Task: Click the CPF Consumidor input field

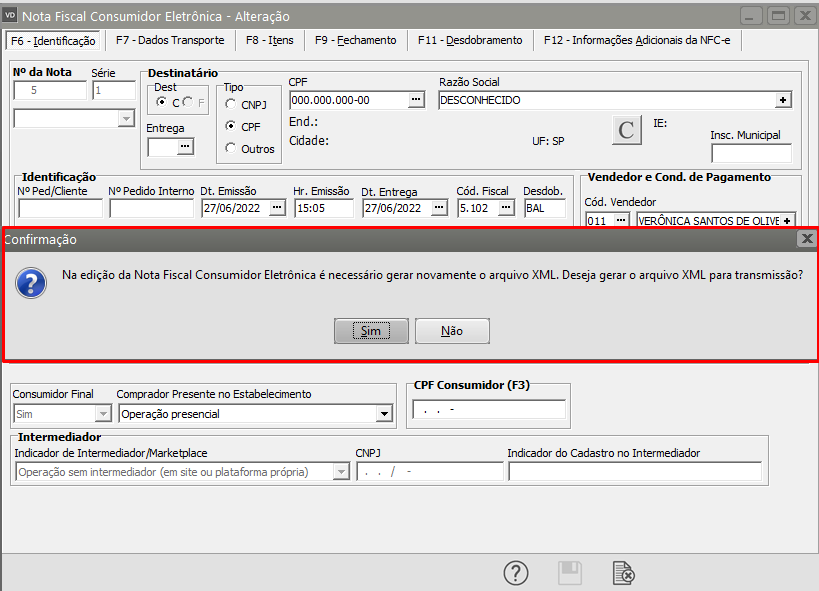Action: coord(488,410)
